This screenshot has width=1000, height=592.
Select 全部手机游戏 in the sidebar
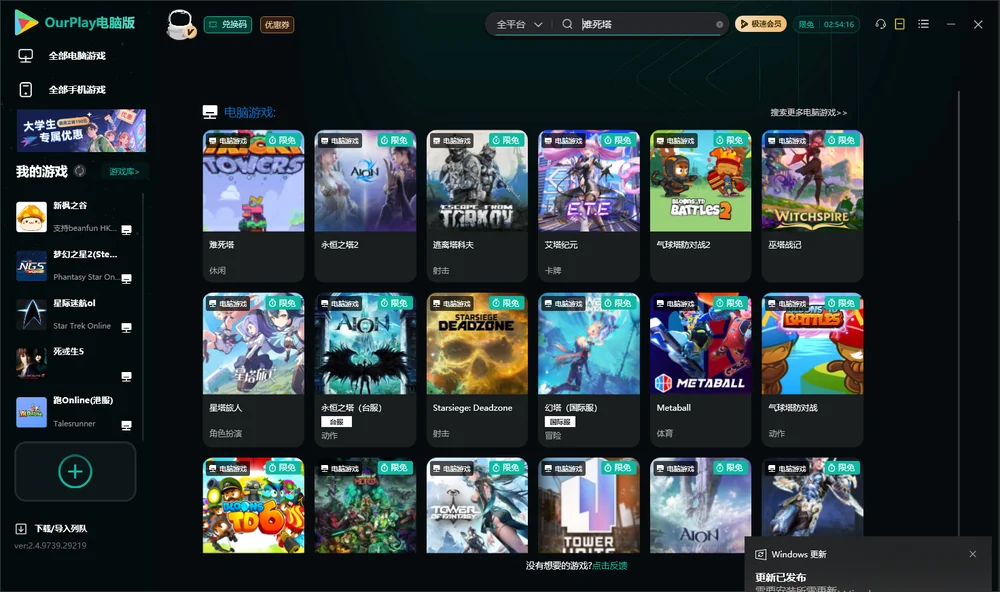[x=77, y=90]
